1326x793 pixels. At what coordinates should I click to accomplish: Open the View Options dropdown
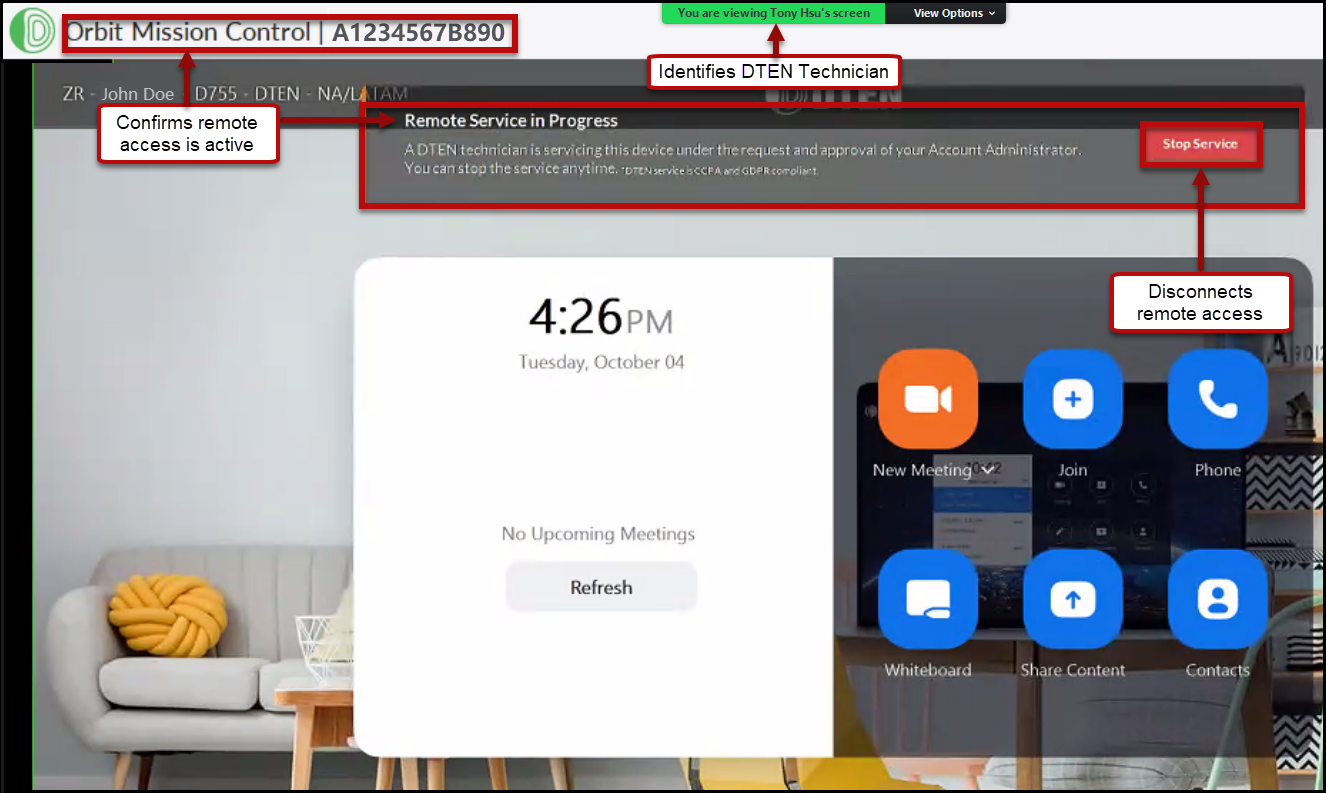(x=954, y=13)
